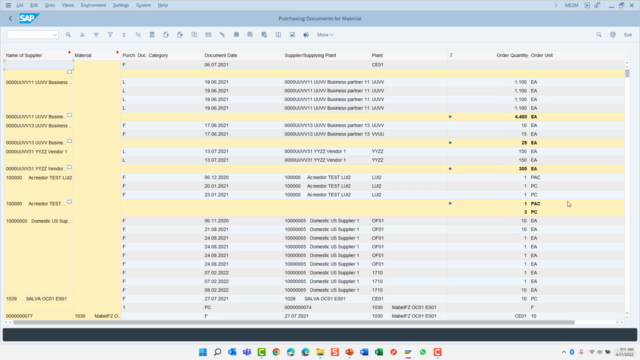Go back with the arrow left of SAP logo
640x360 pixels.
point(11,18)
